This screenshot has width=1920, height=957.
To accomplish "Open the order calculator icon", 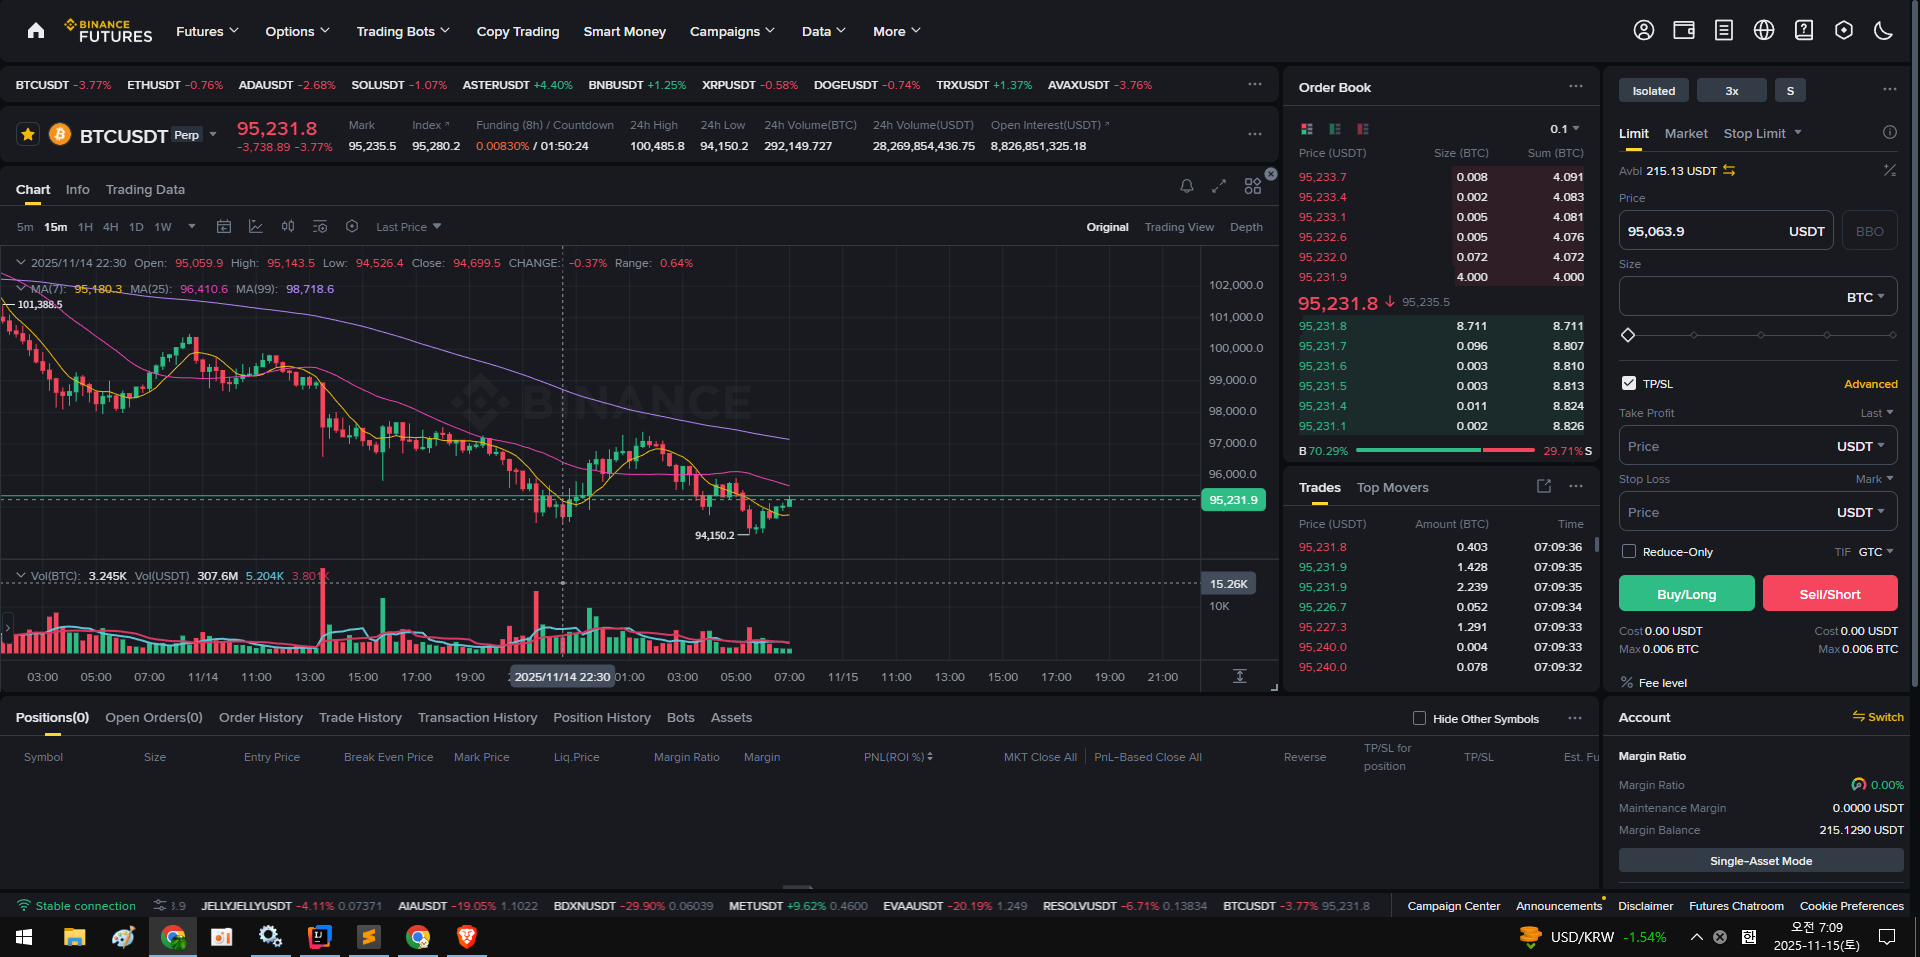I will click(1890, 170).
